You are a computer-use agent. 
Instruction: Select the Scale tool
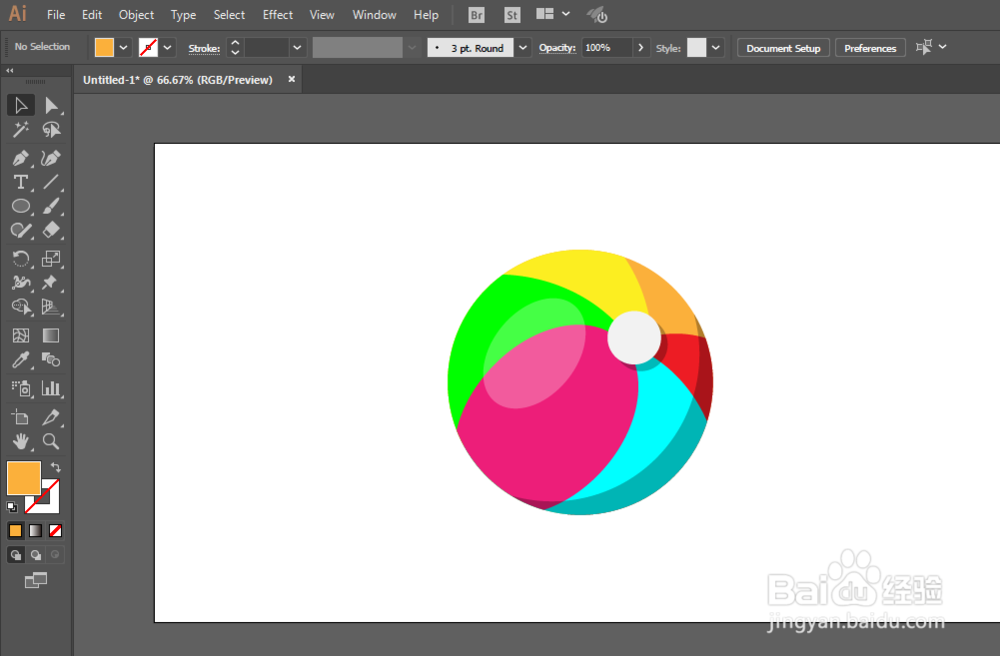[51, 258]
